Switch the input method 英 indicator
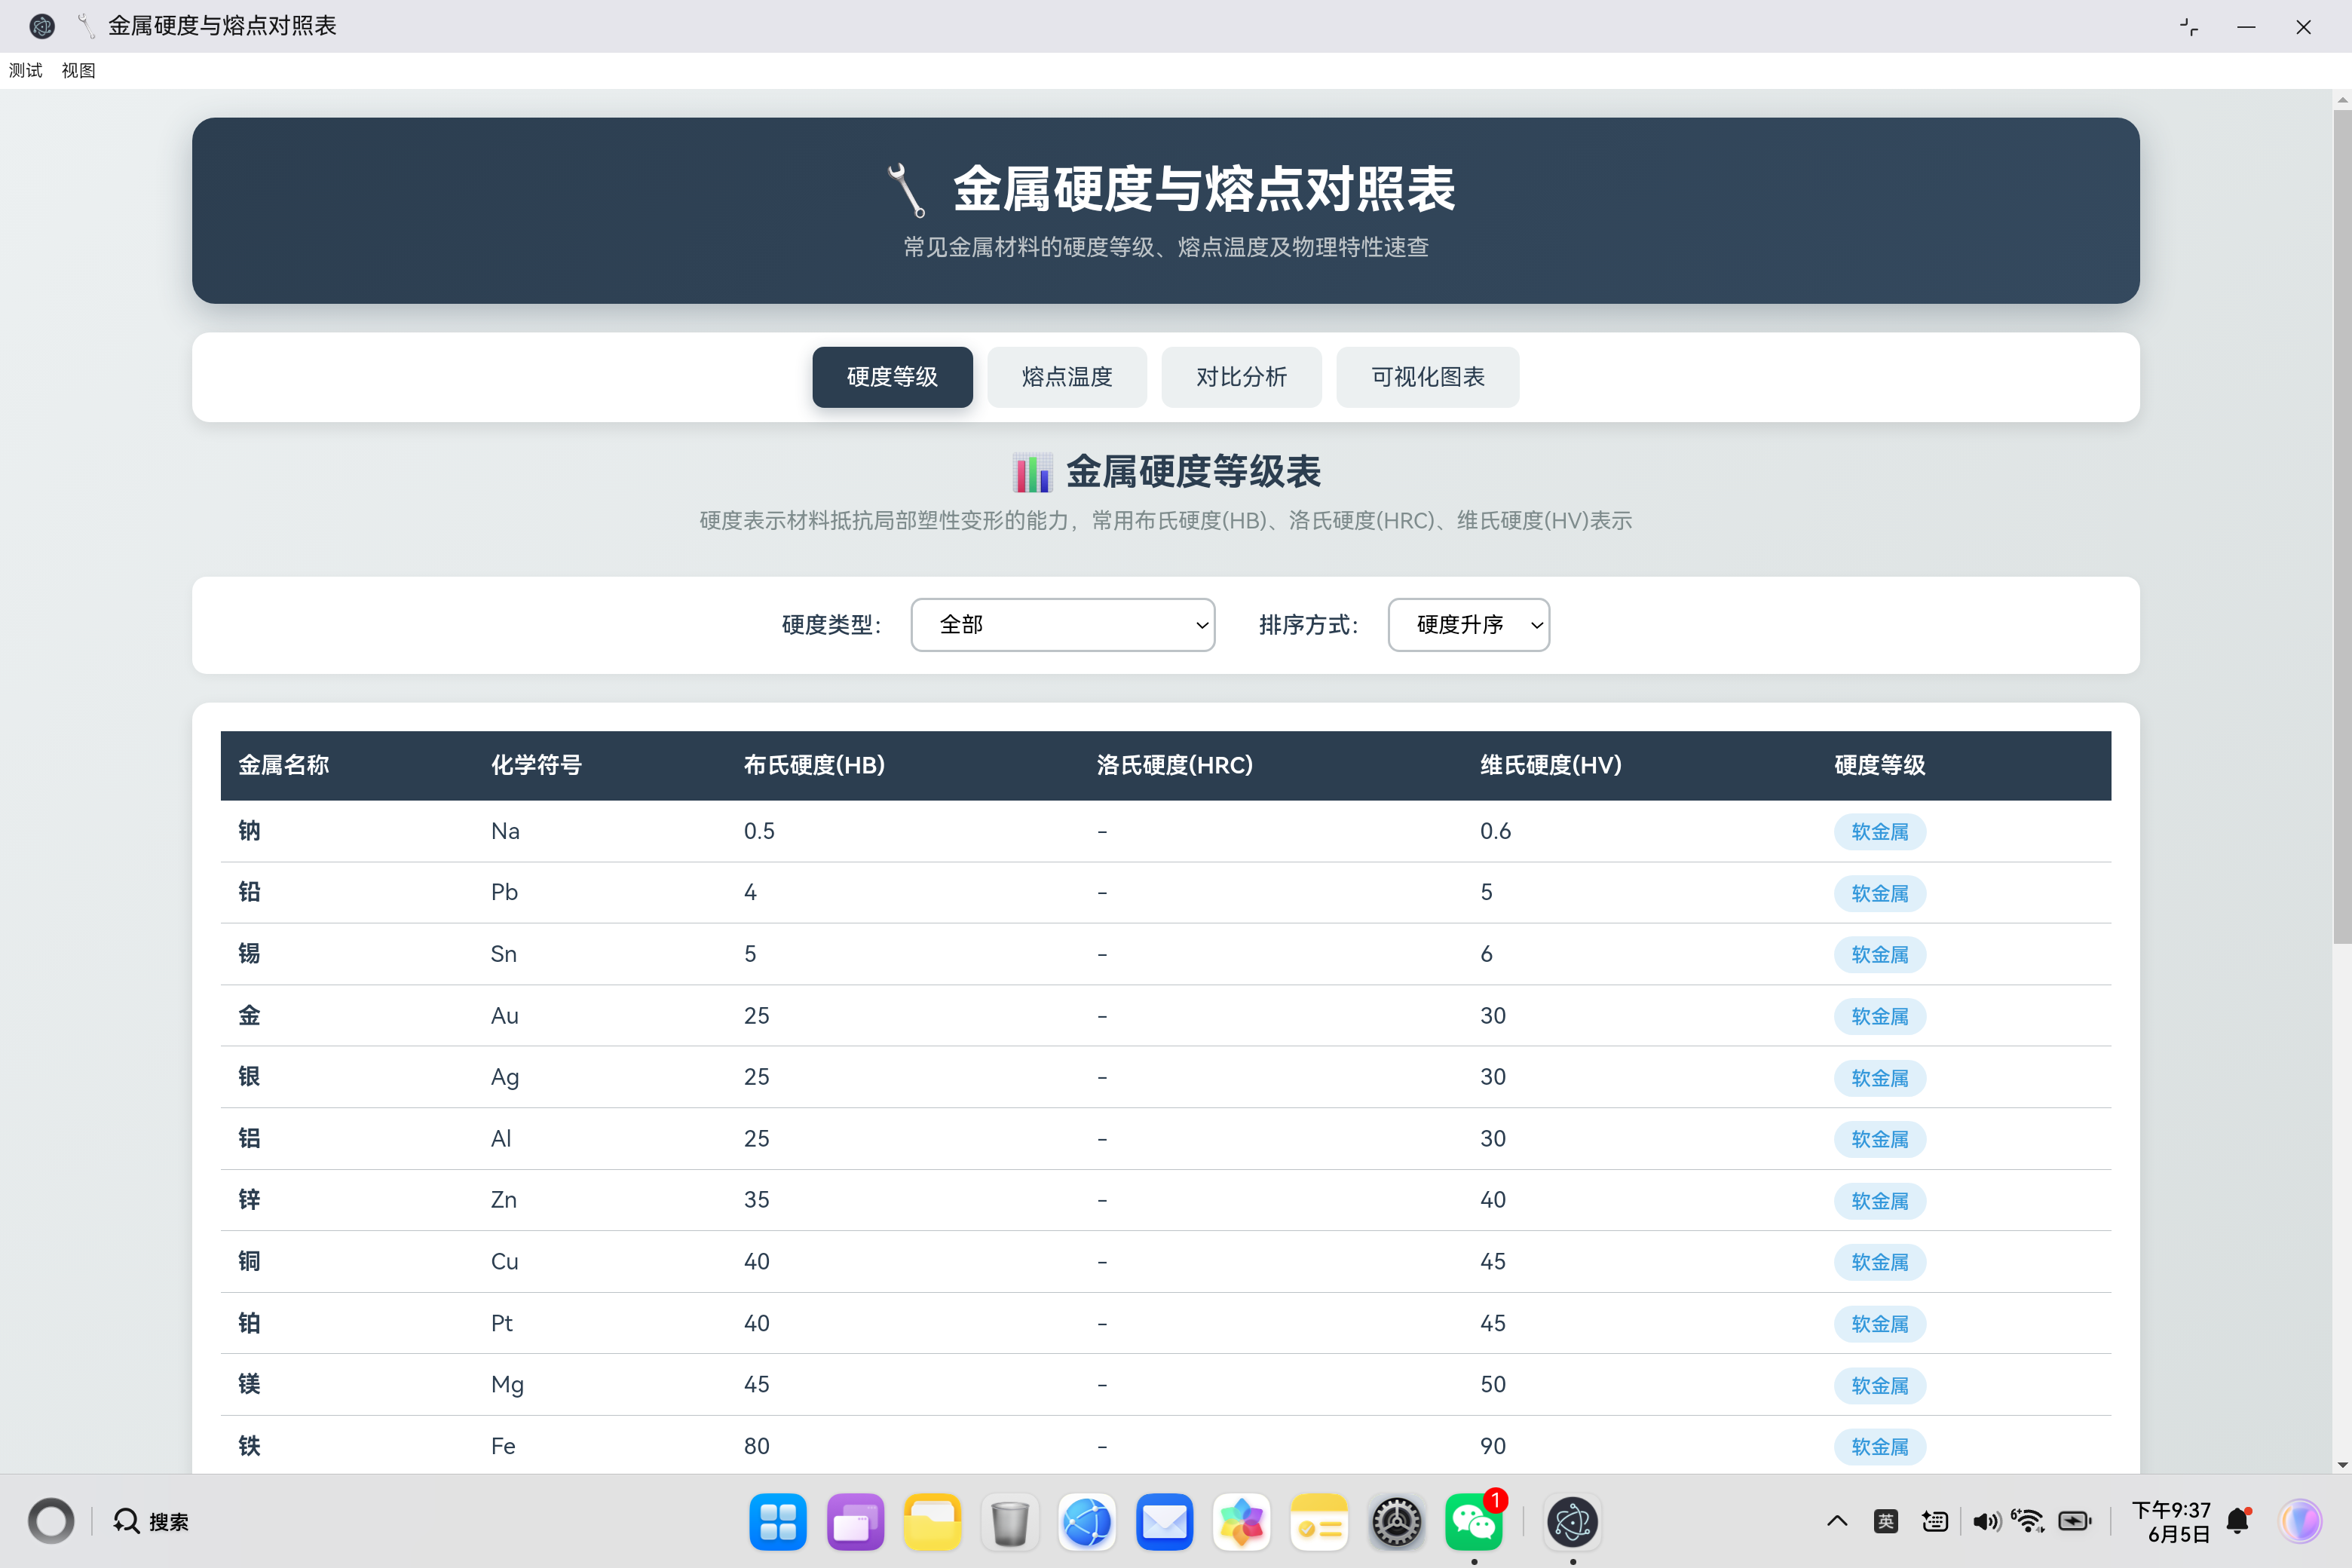2352x1568 pixels. (x=1886, y=1521)
